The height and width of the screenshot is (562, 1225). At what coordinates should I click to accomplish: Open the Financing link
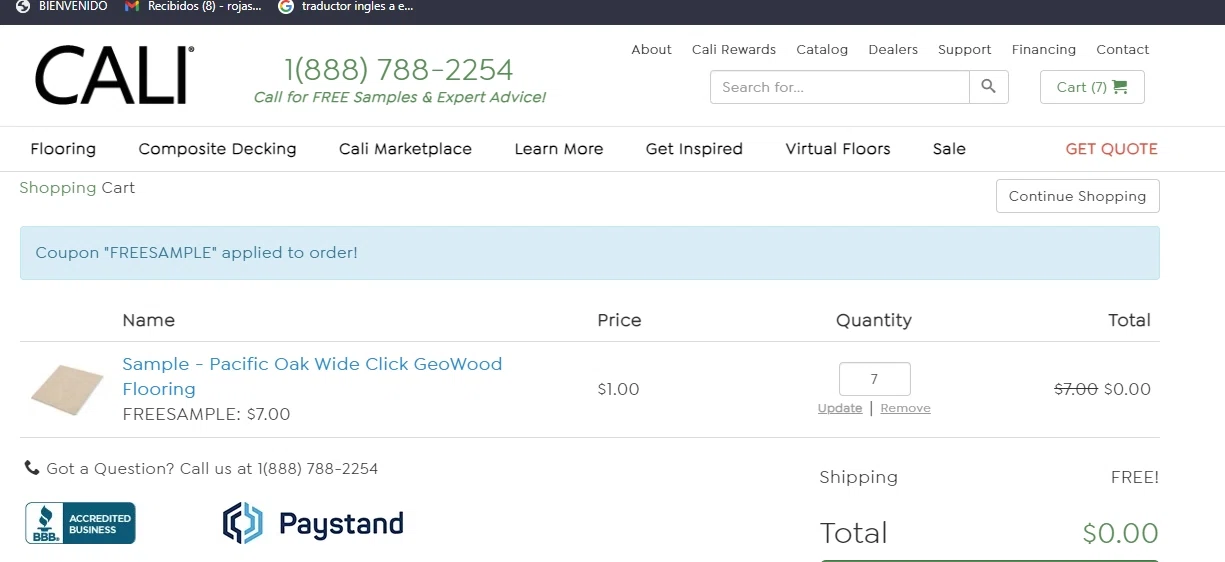coord(1044,49)
